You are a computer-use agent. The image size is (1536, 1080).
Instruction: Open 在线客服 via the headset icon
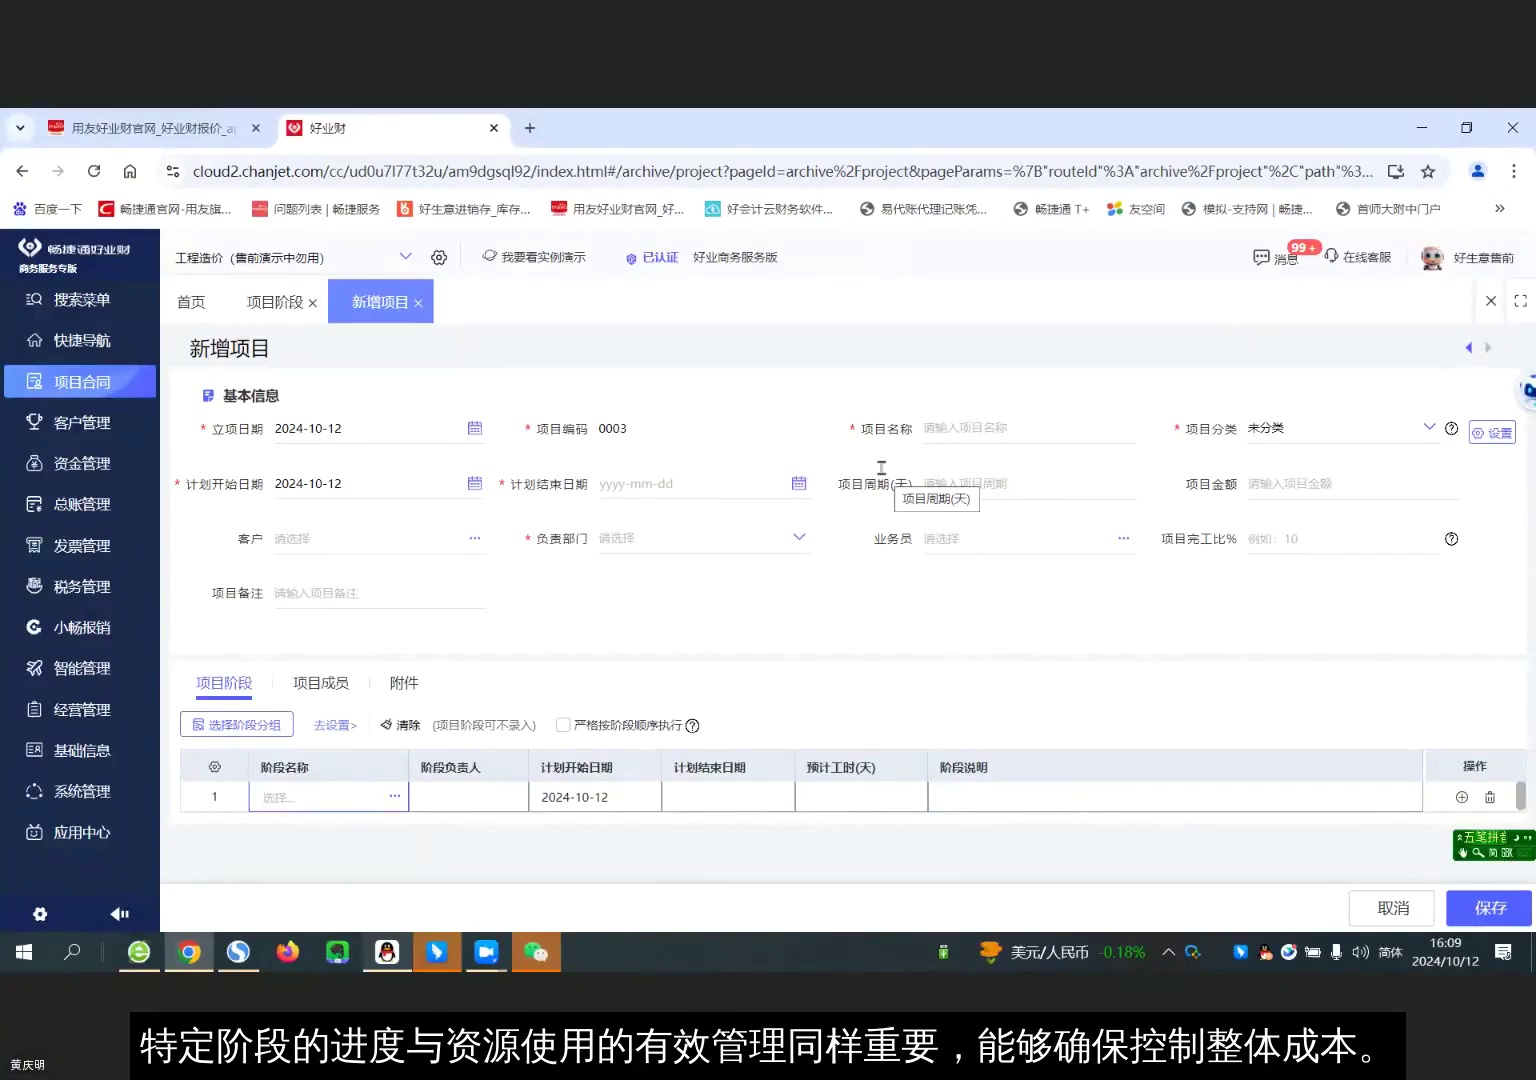coord(1332,257)
